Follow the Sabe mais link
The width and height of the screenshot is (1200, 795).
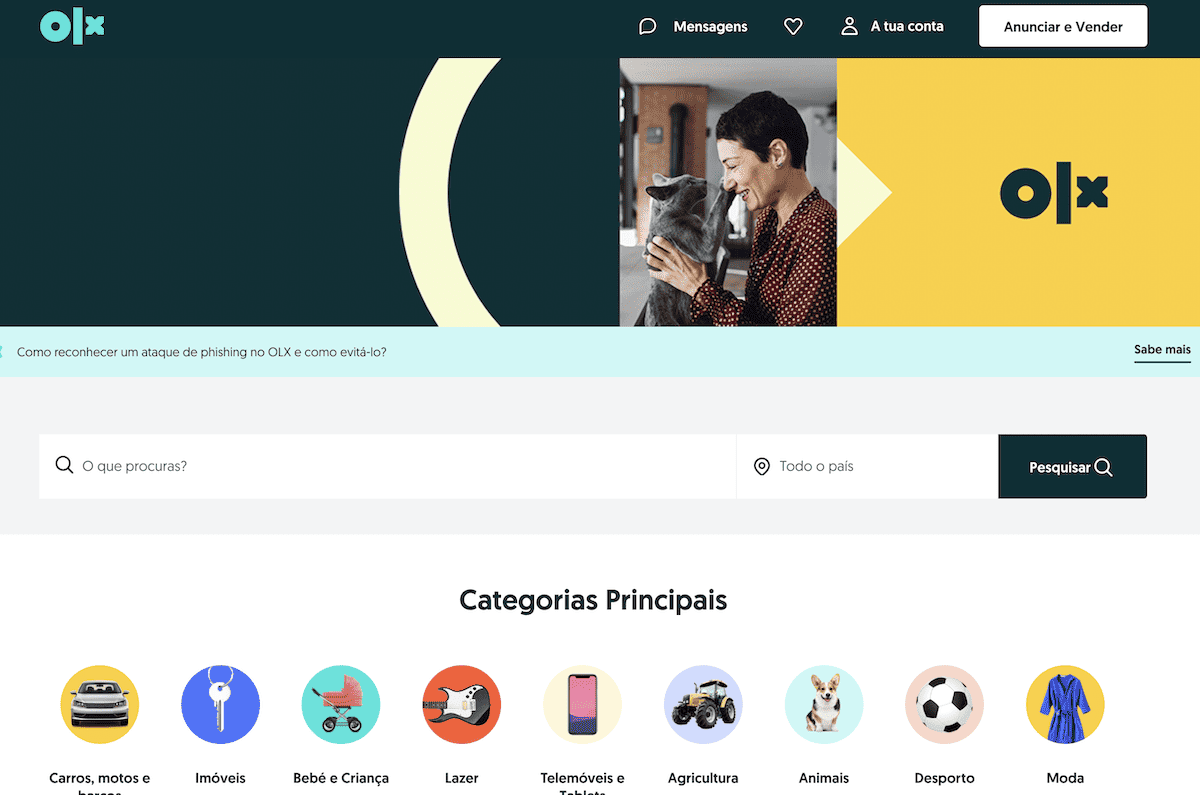tap(1162, 351)
